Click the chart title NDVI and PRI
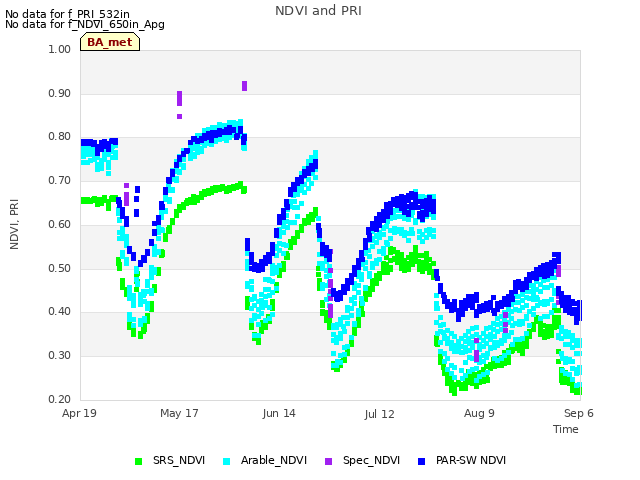The image size is (640, 480). coord(318,11)
